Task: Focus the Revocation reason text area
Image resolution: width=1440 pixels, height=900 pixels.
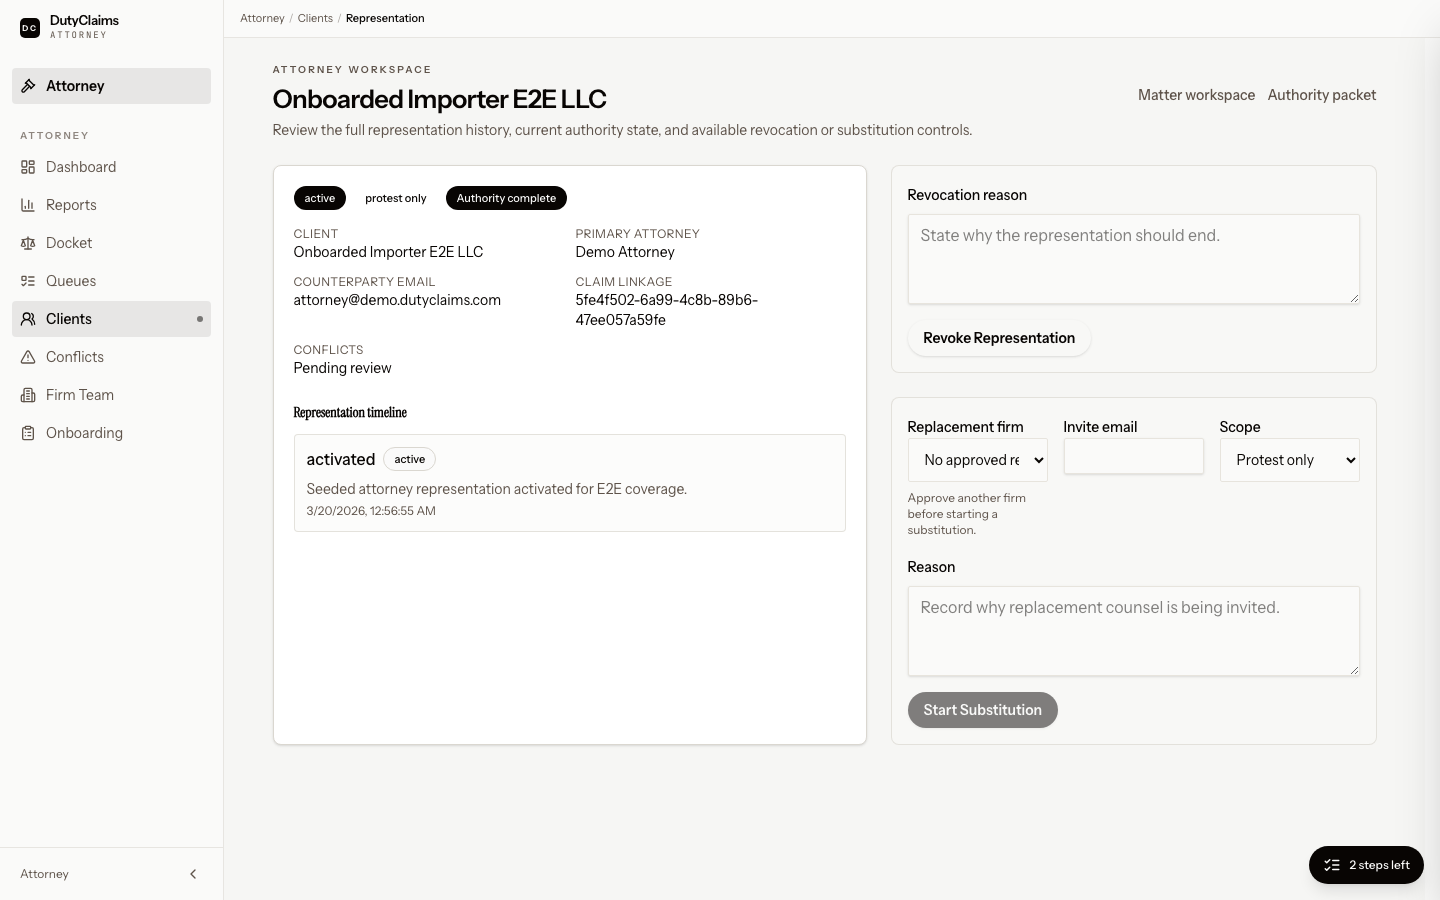Action: (x=1134, y=259)
